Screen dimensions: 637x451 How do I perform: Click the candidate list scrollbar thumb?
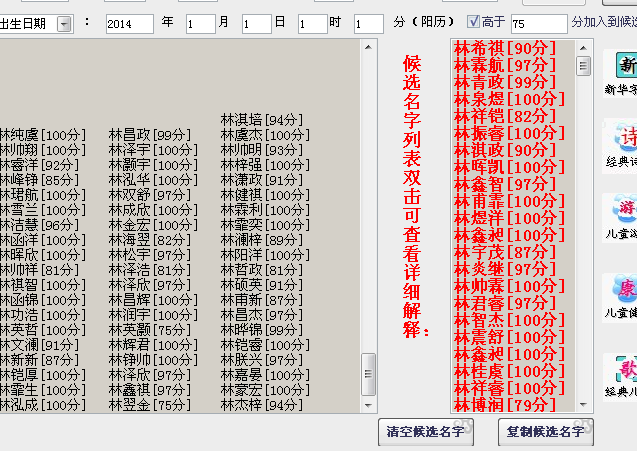(x=583, y=66)
